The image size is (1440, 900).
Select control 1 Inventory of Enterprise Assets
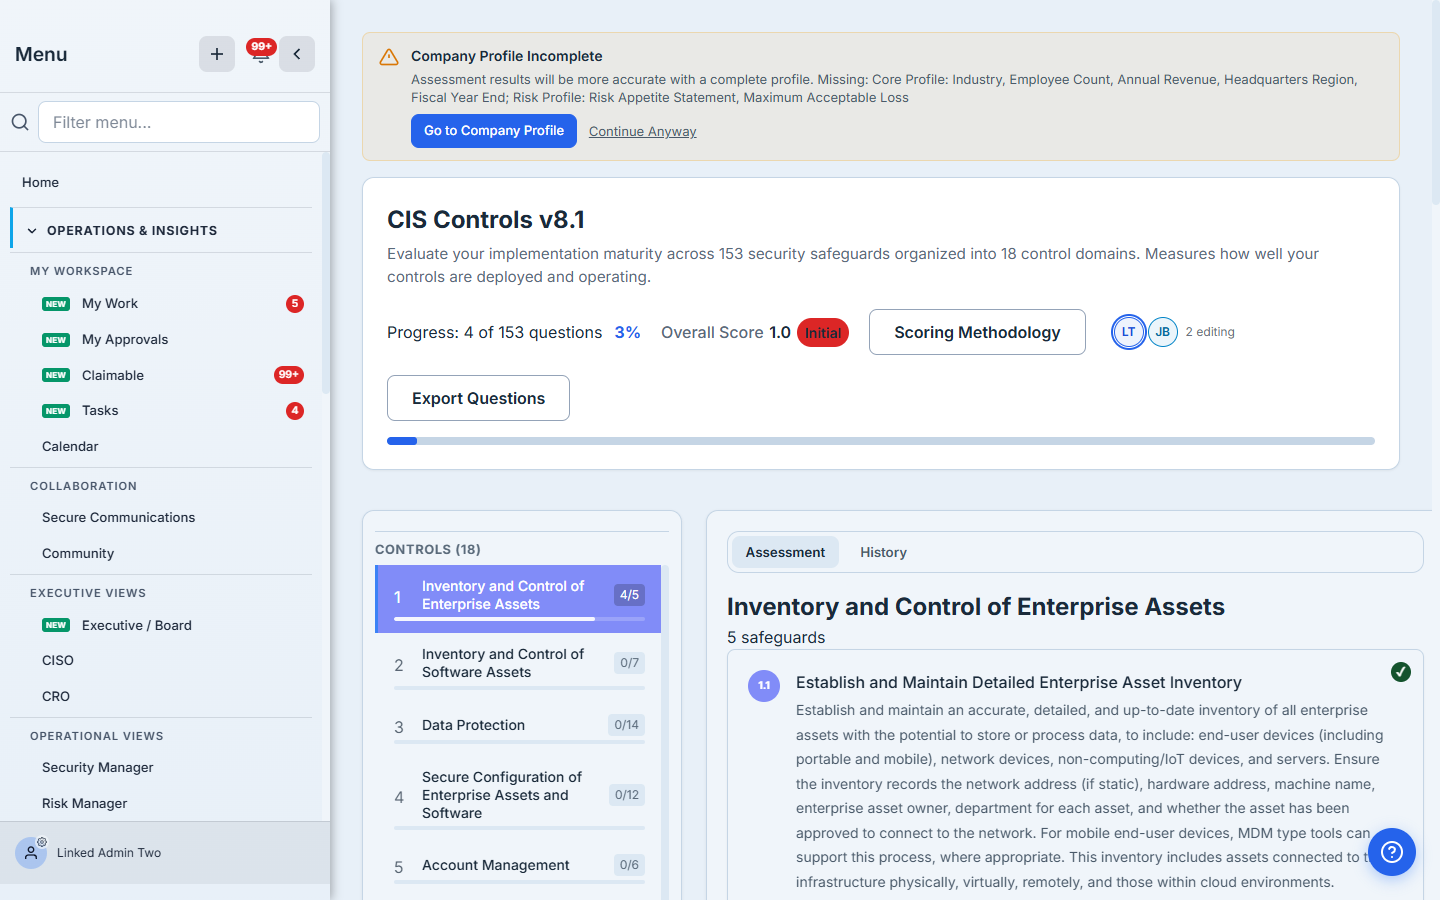[x=518, y=599]
